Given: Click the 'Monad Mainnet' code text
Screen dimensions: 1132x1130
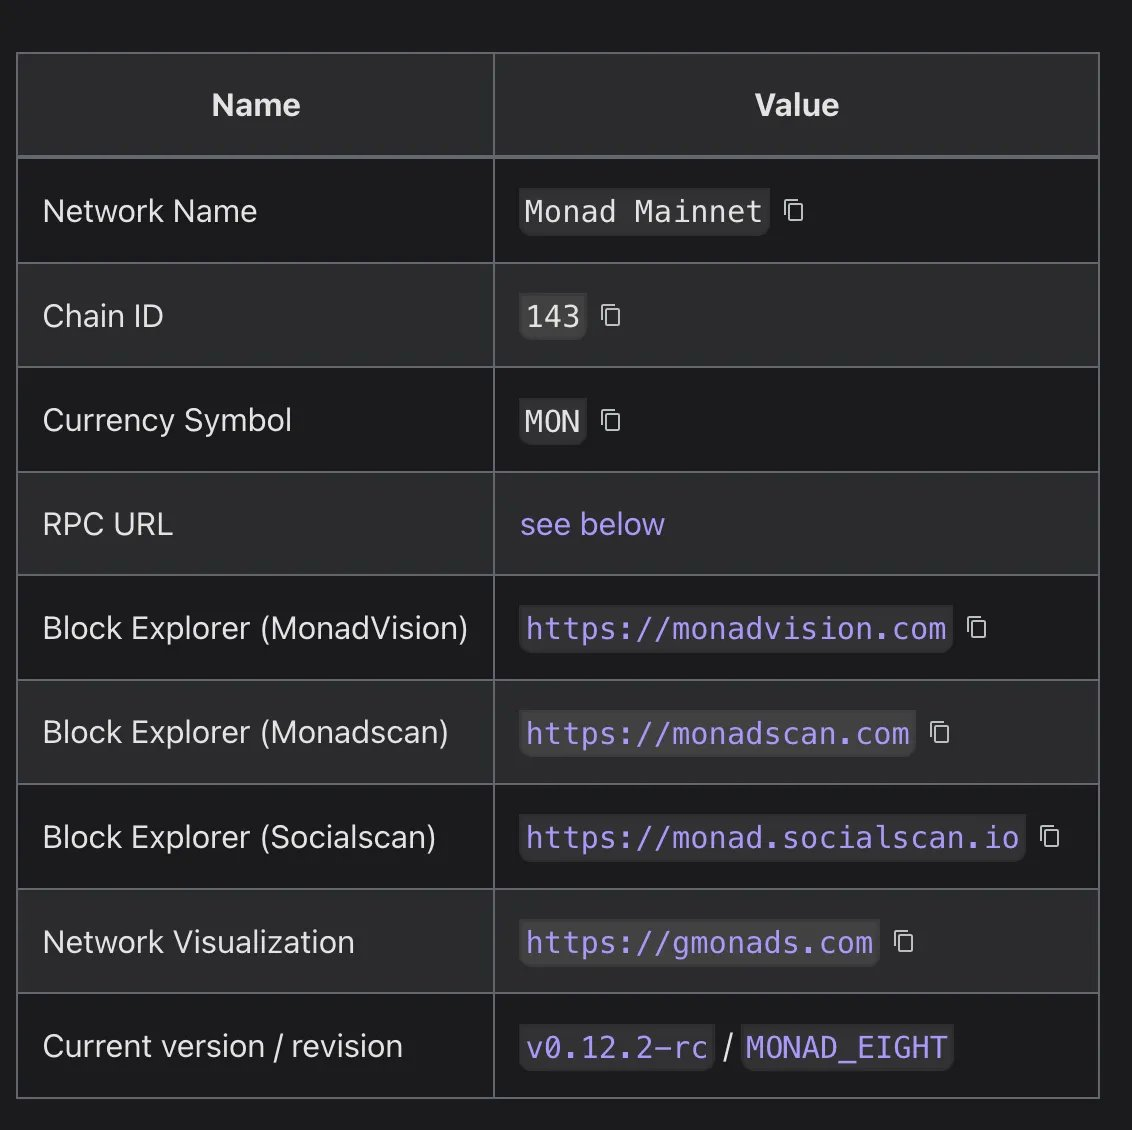Looking at the screenshot, I should (x=643, y=212).
